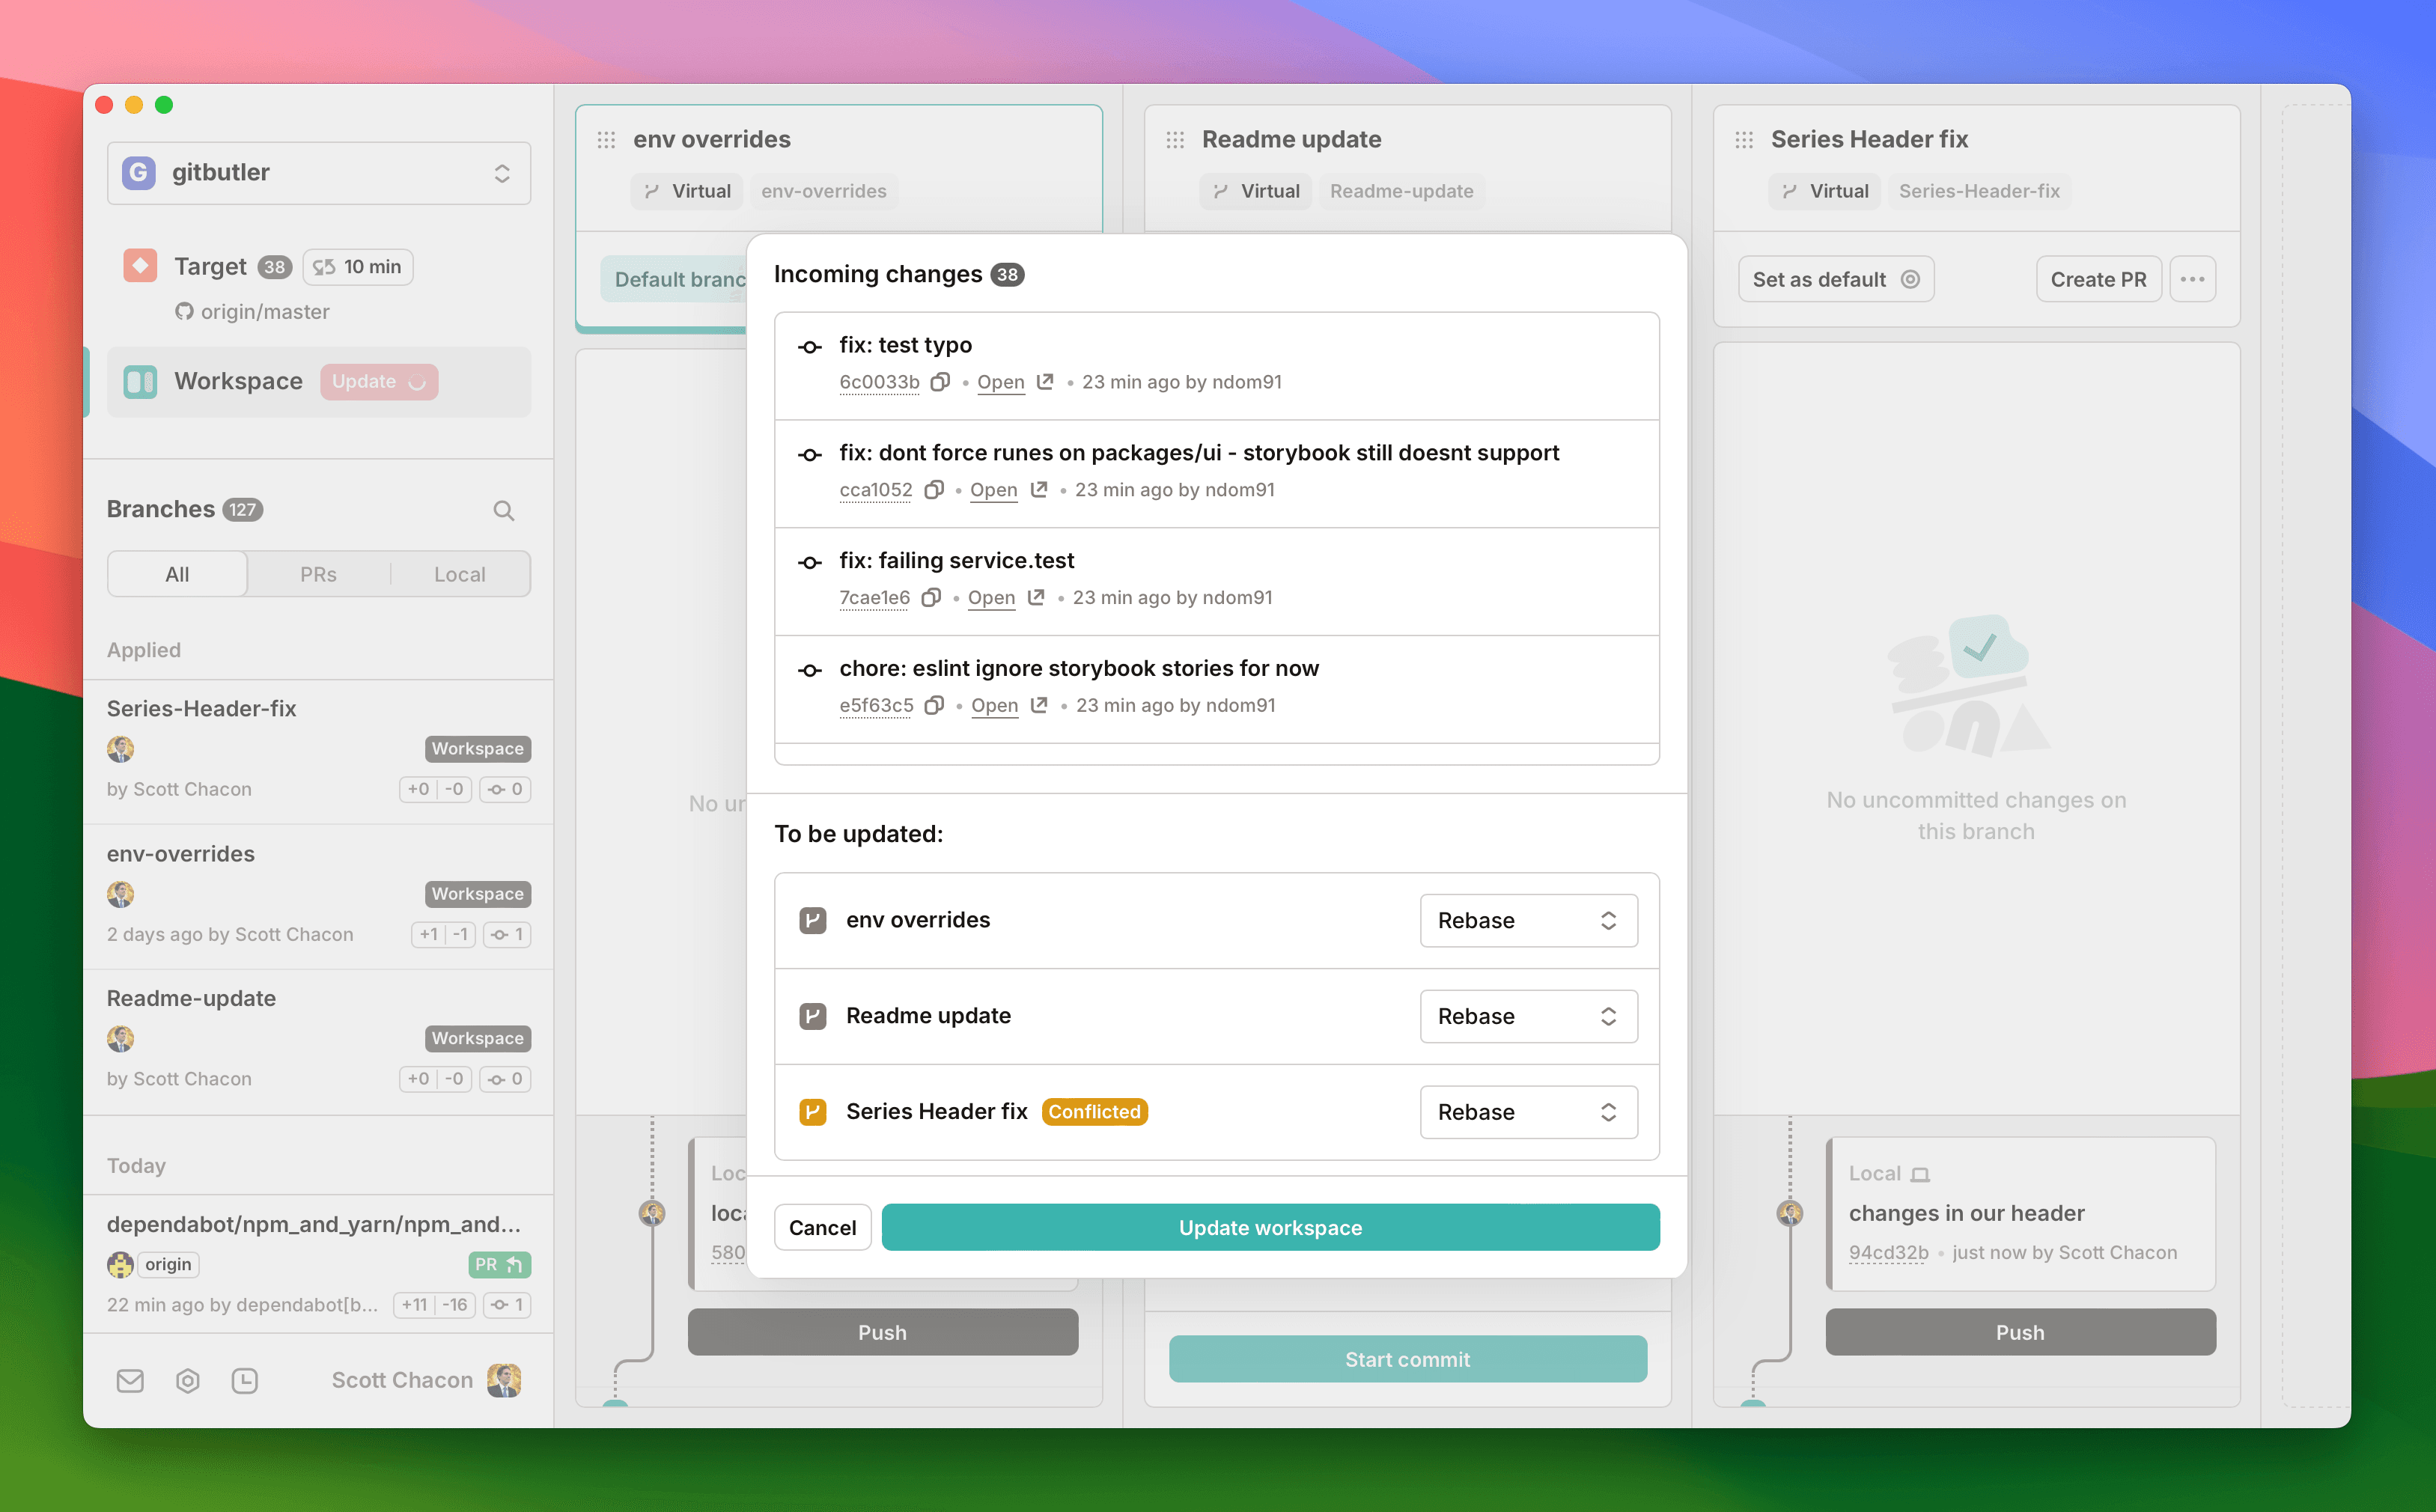
Task: Open the 'fix: failing service.test' Open link
Action: [x=991, y=597]
